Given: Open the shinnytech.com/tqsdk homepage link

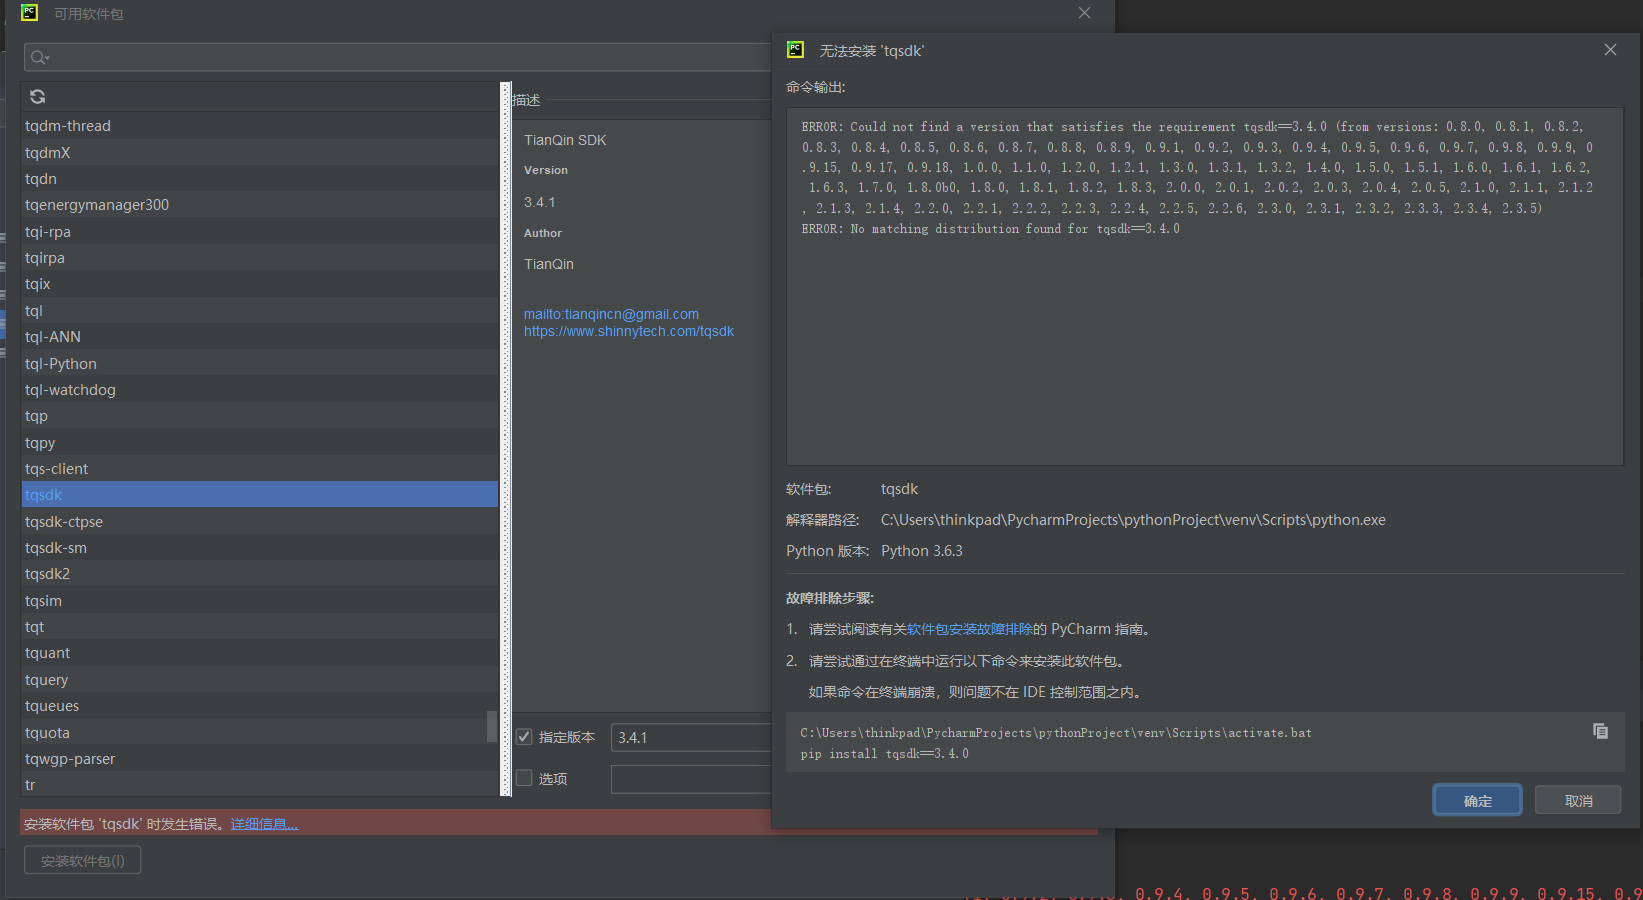Looking at the screenshot, I should 628,331.
